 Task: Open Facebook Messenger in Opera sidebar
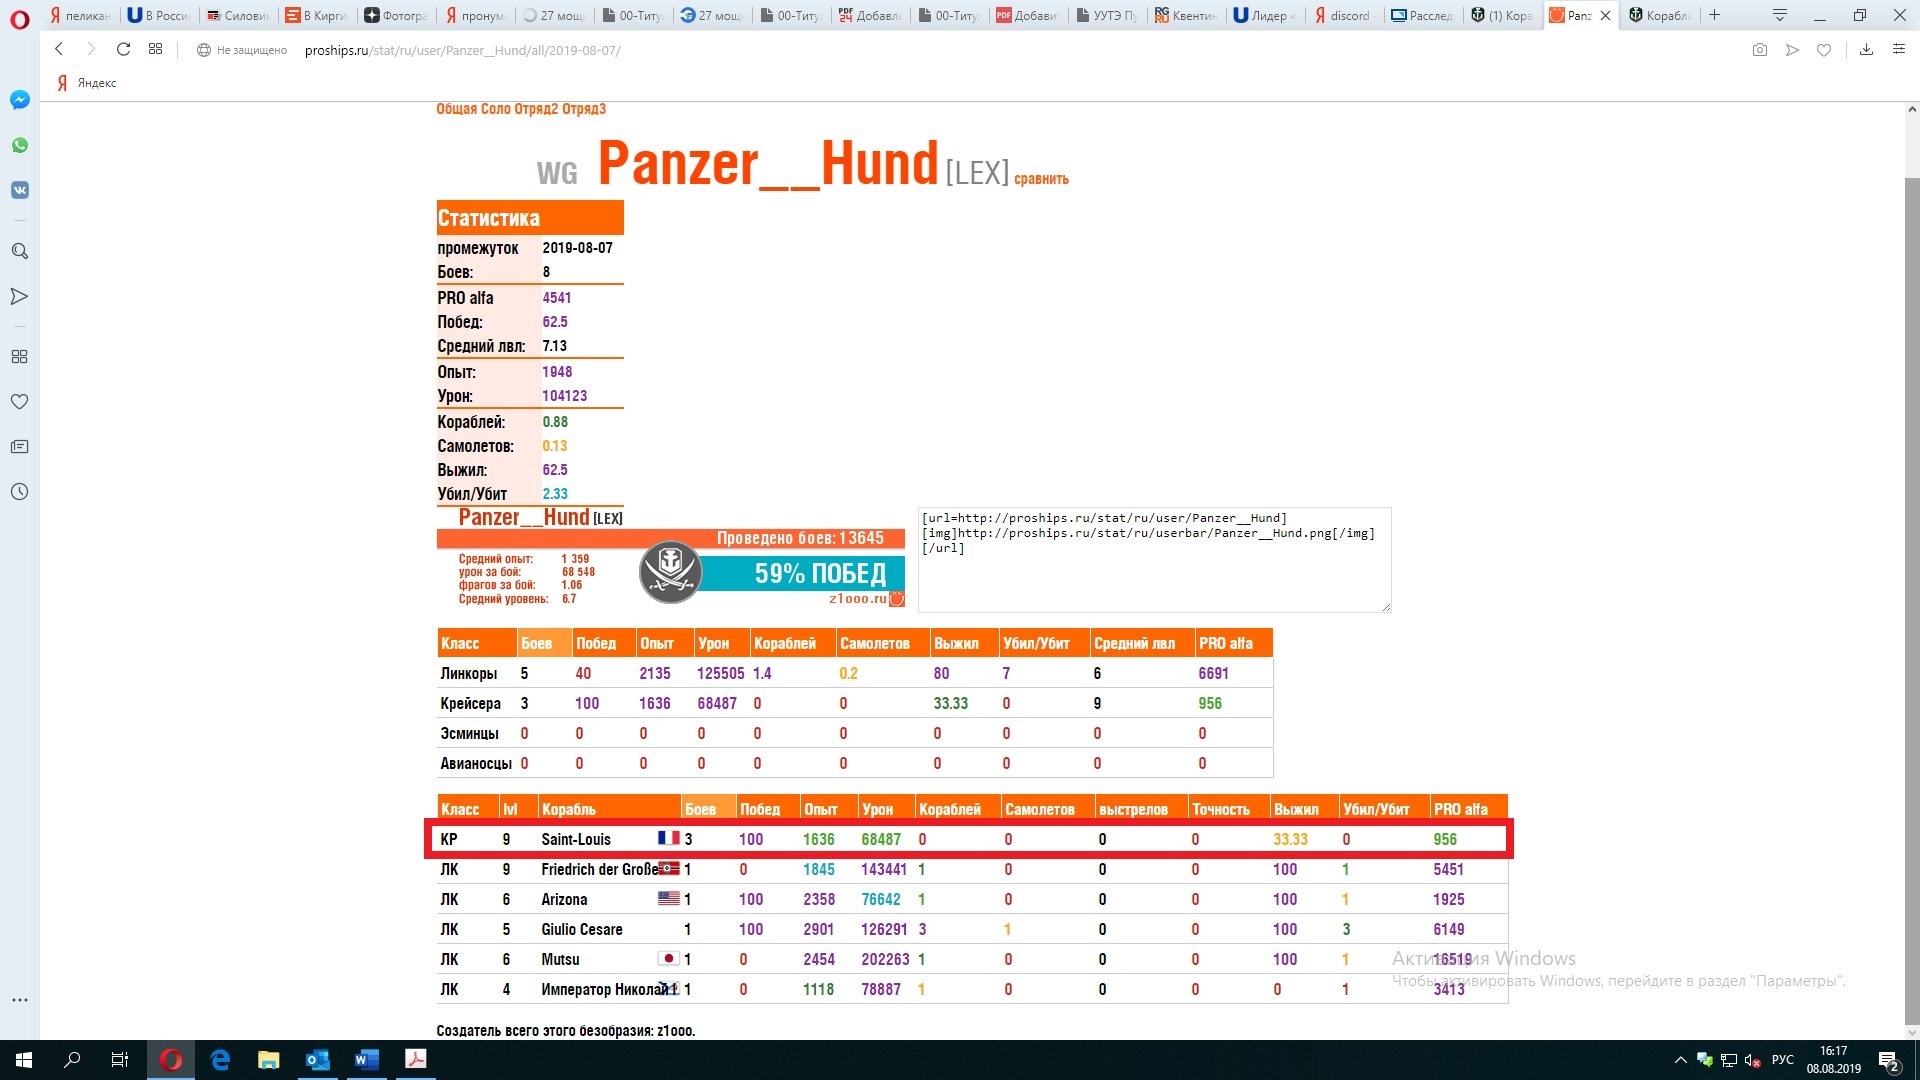tap(20, 100)
